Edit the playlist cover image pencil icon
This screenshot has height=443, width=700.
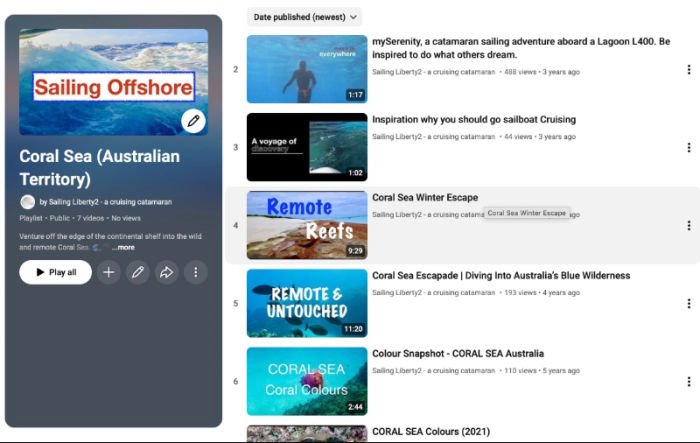coord(193,121)
